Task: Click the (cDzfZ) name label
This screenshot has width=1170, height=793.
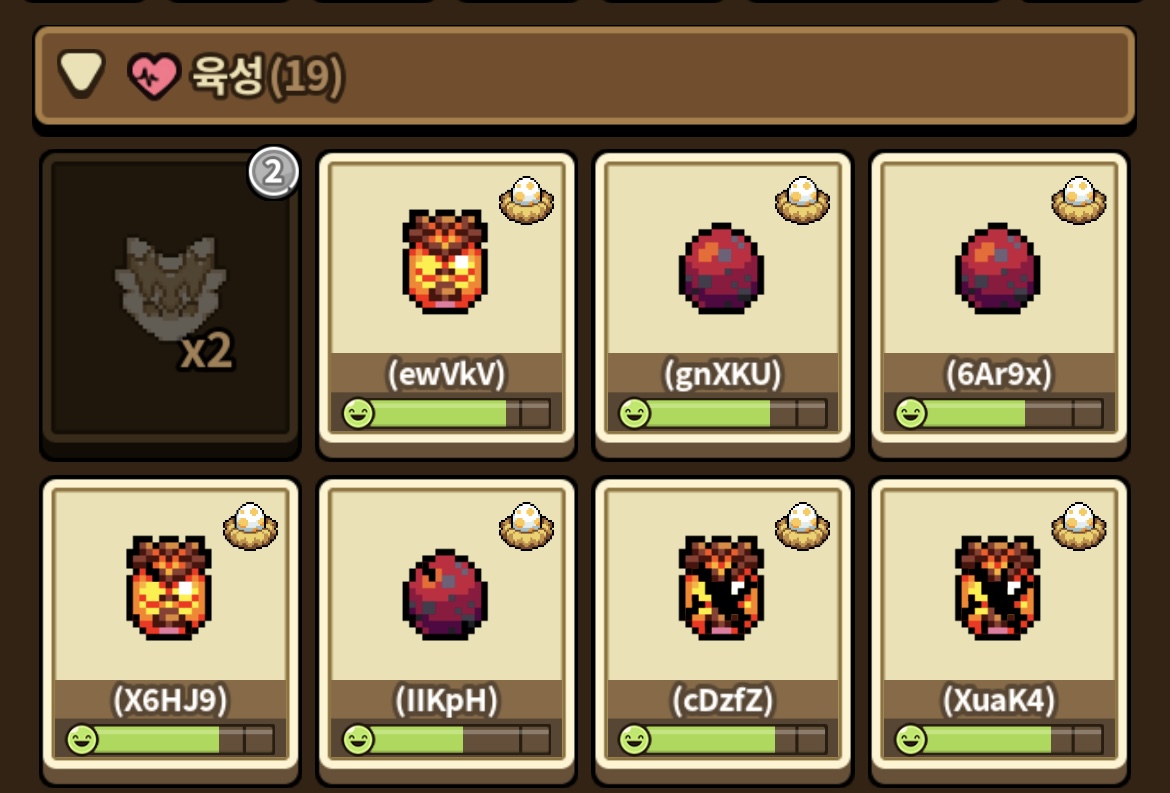Action: pos(722,700)
